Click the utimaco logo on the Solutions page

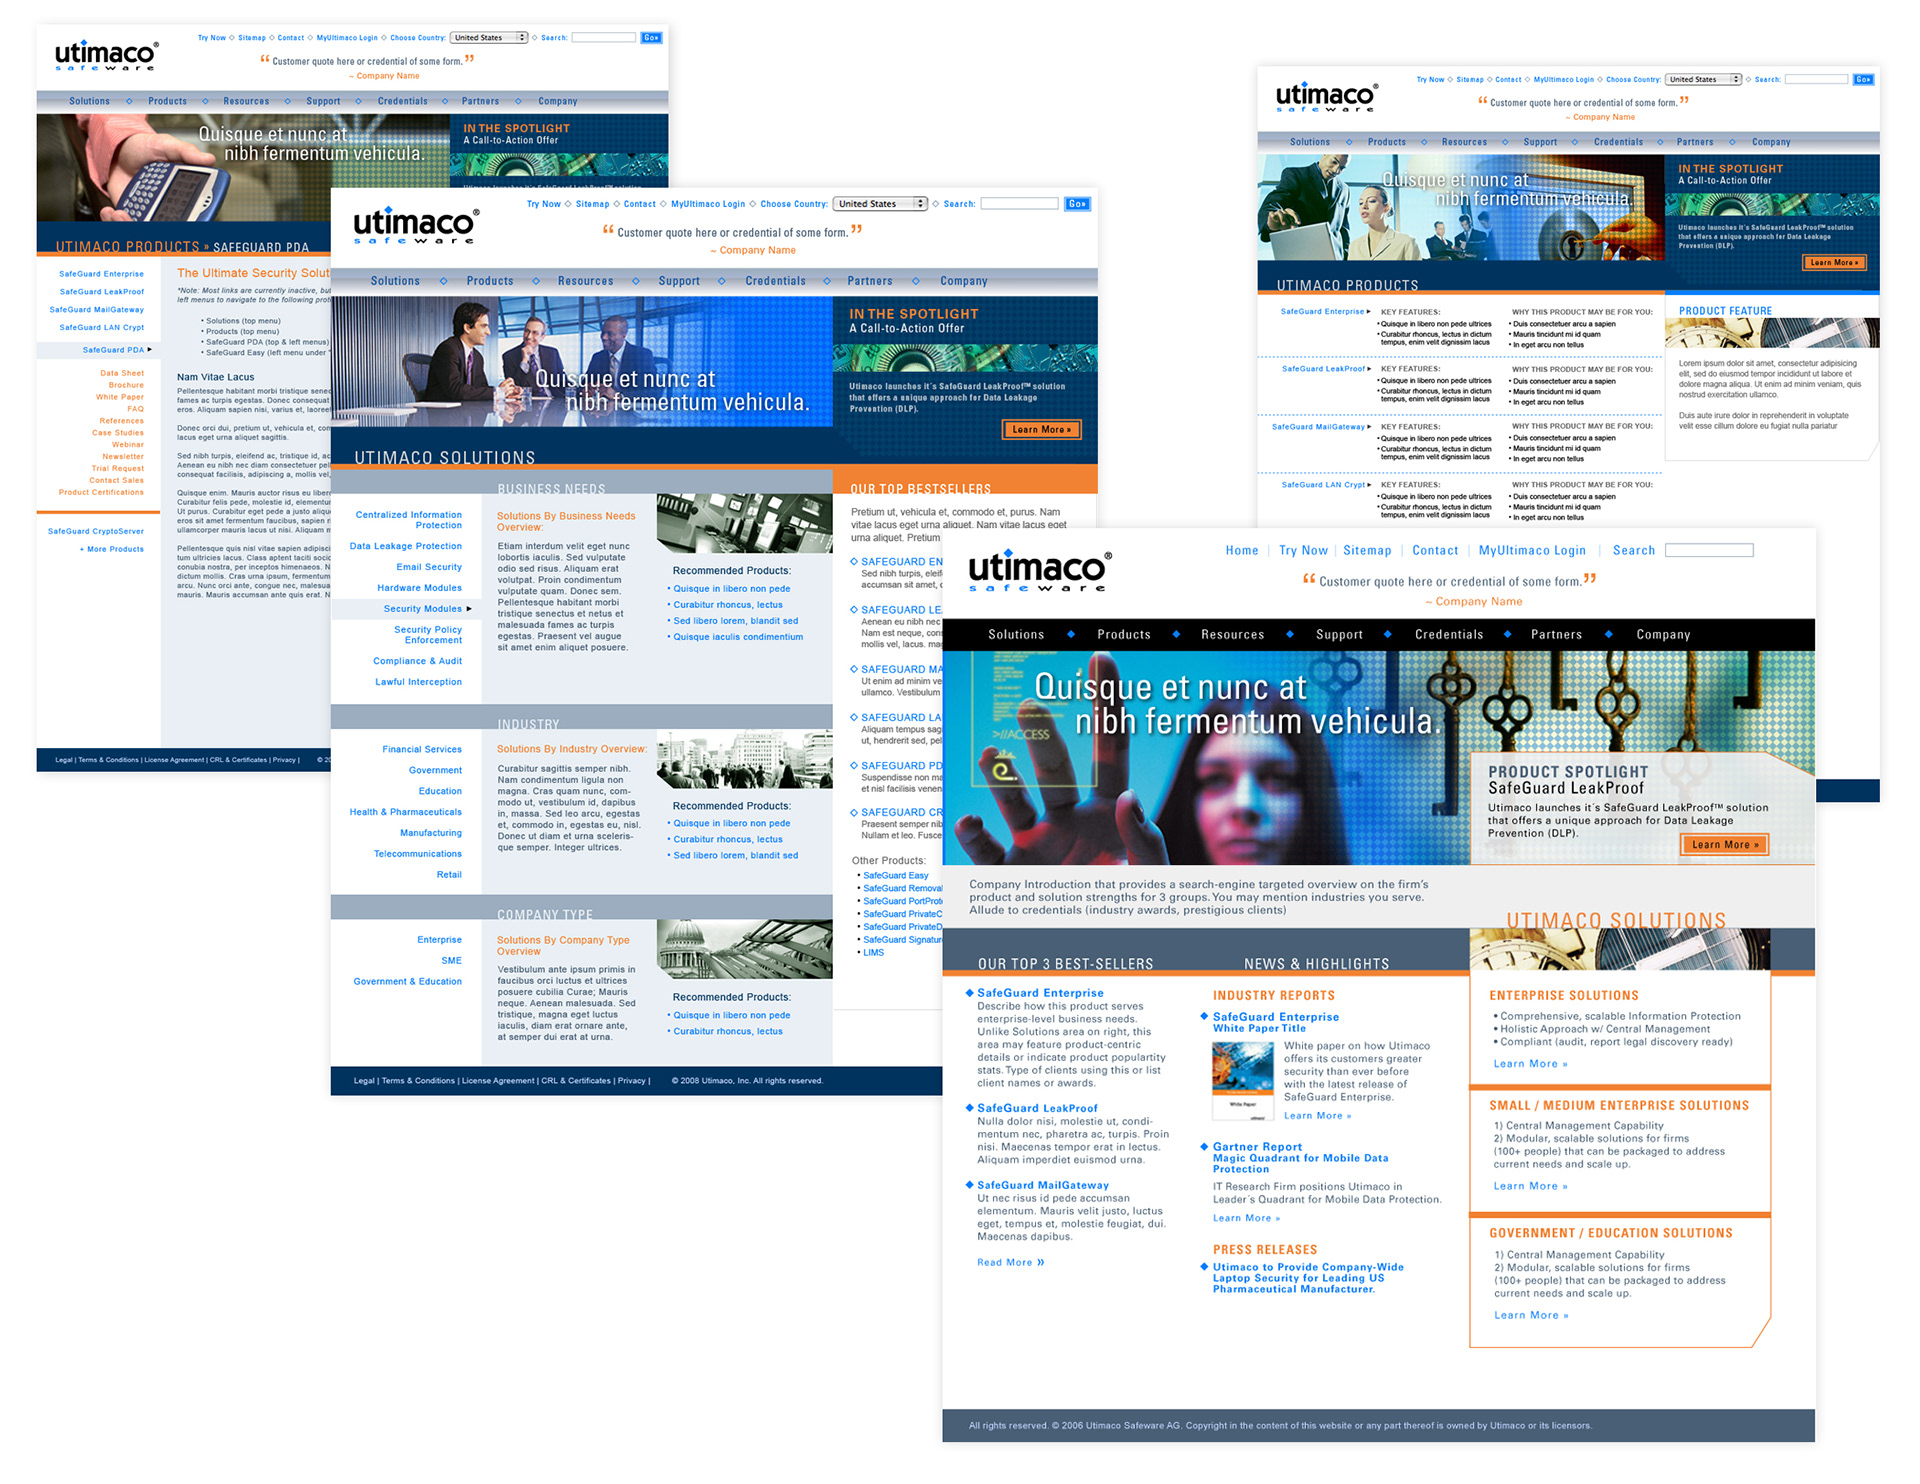pos(416,225)
